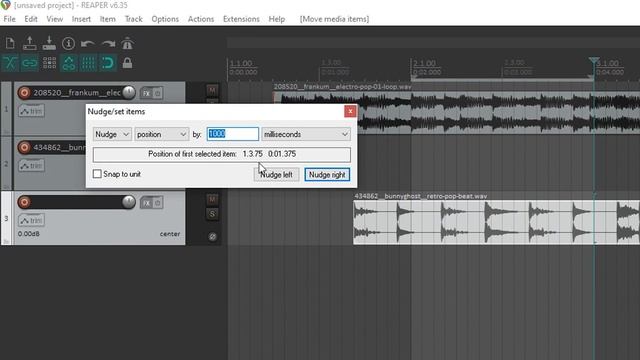Open the Edit menu
Image resolution: width=640 pixels, height=360 pixels.
pyautogui.click(x=31, y=19)
